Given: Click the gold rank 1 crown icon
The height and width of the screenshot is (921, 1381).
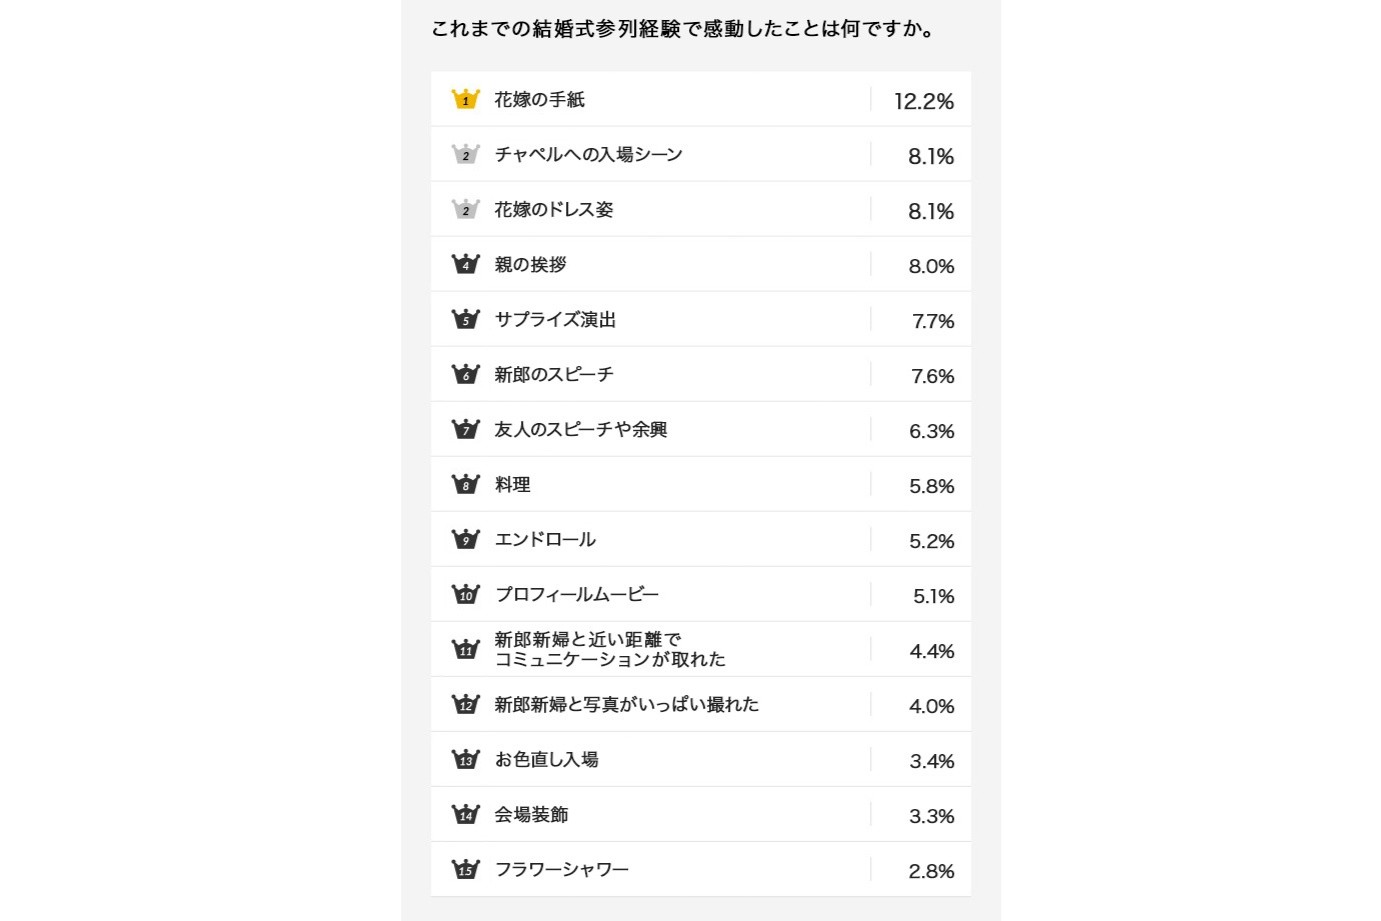Looking at the screenshot, I should click(x=465, y=99).
